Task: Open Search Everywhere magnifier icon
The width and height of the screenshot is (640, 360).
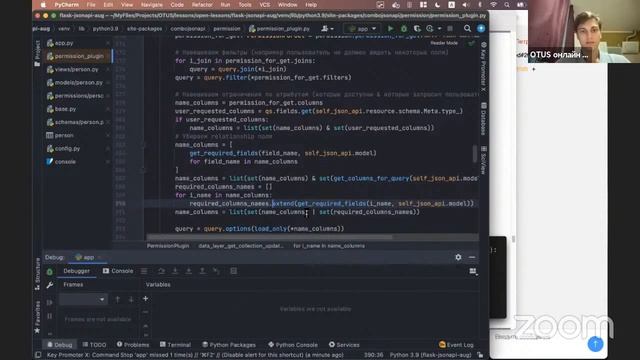Action: click(x=467, y=28)
